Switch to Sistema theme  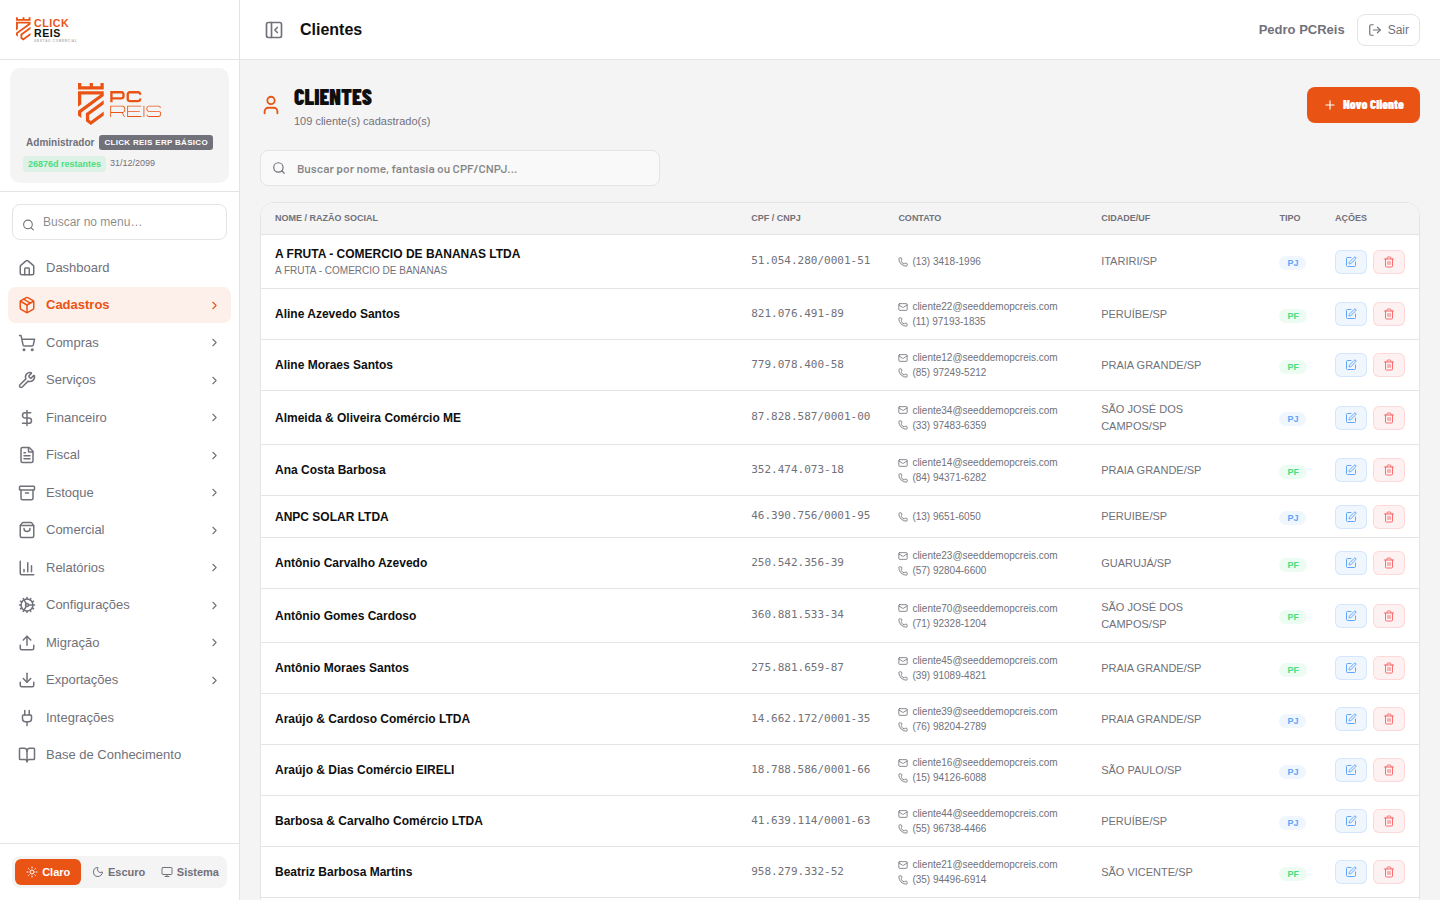point(190,872)
